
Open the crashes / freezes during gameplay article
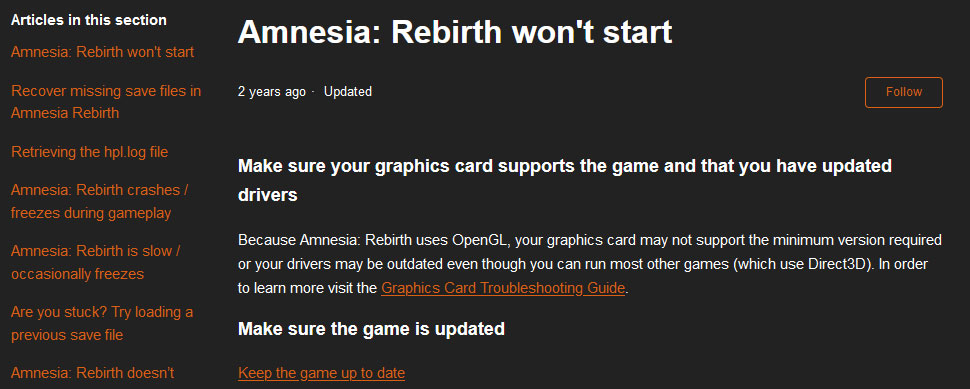coord(100,202)
